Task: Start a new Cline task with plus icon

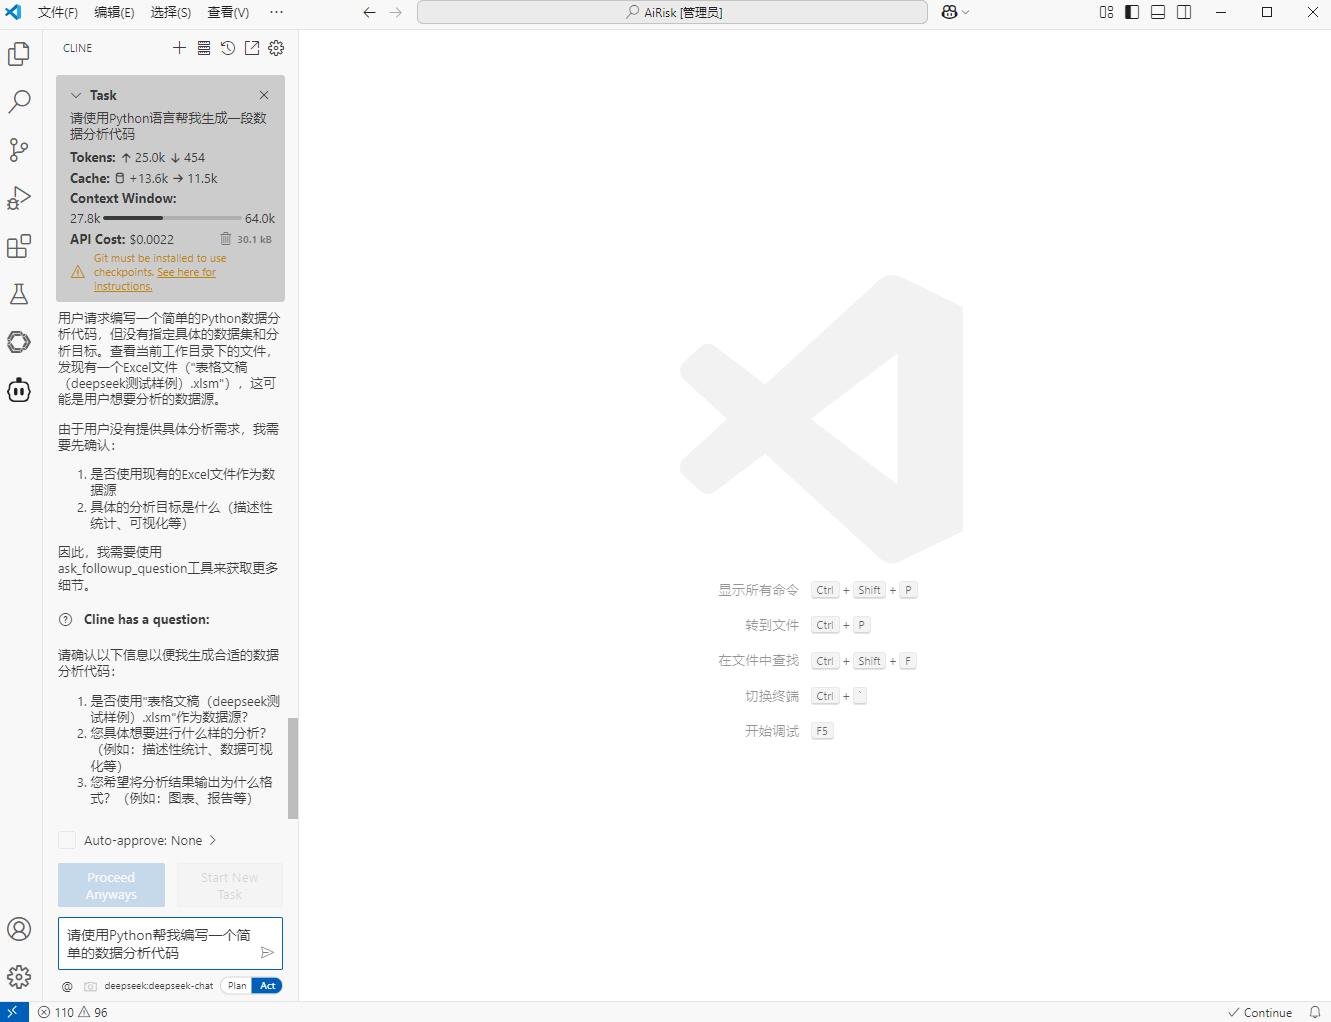Action: pos(179,48)
